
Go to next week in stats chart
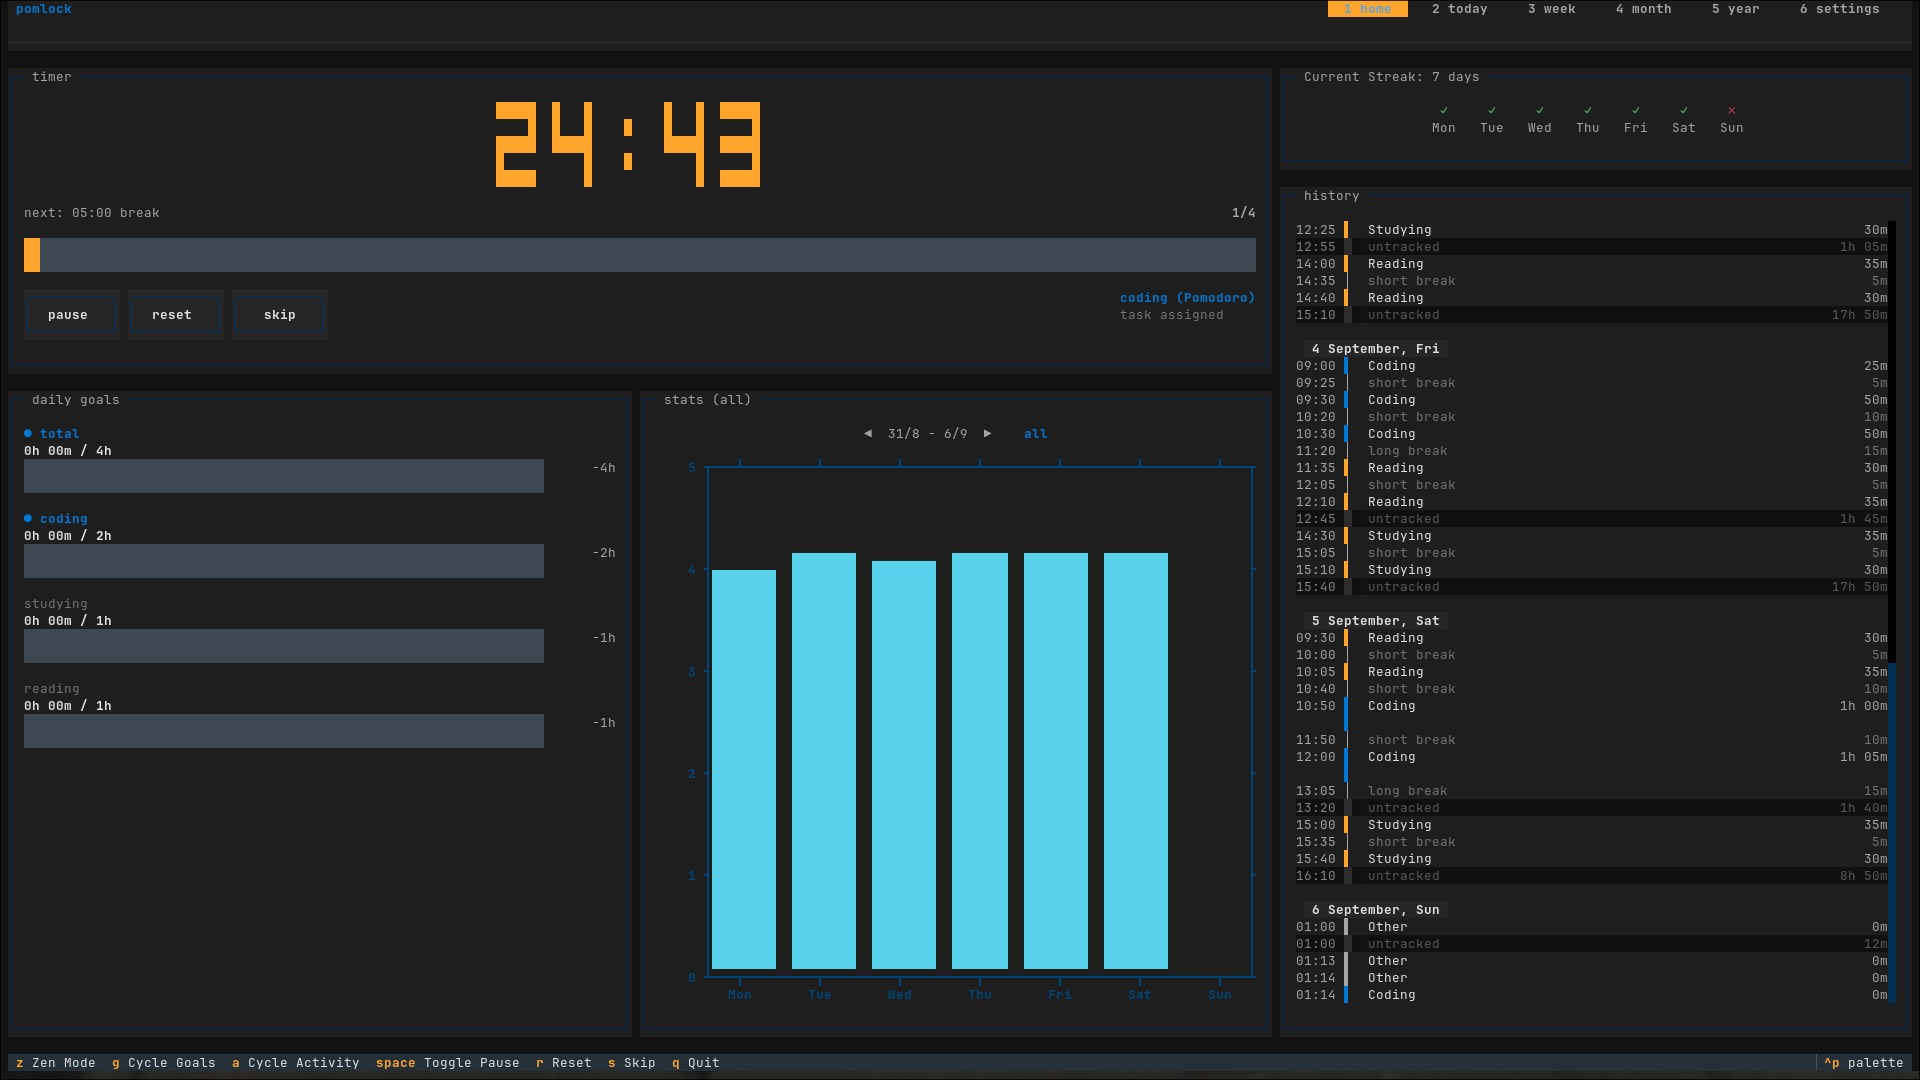[x=988, y=434]
